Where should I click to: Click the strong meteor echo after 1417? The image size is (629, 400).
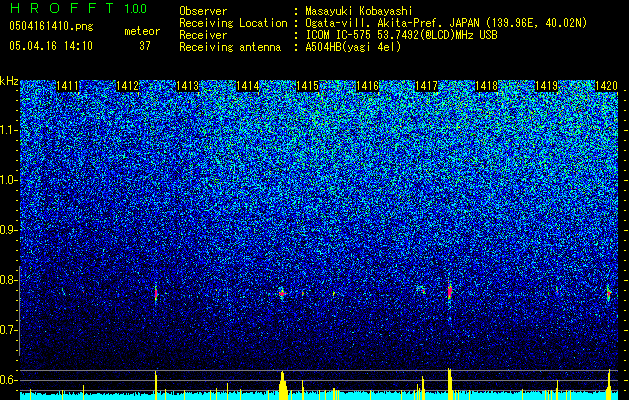[x=450, y=291]
